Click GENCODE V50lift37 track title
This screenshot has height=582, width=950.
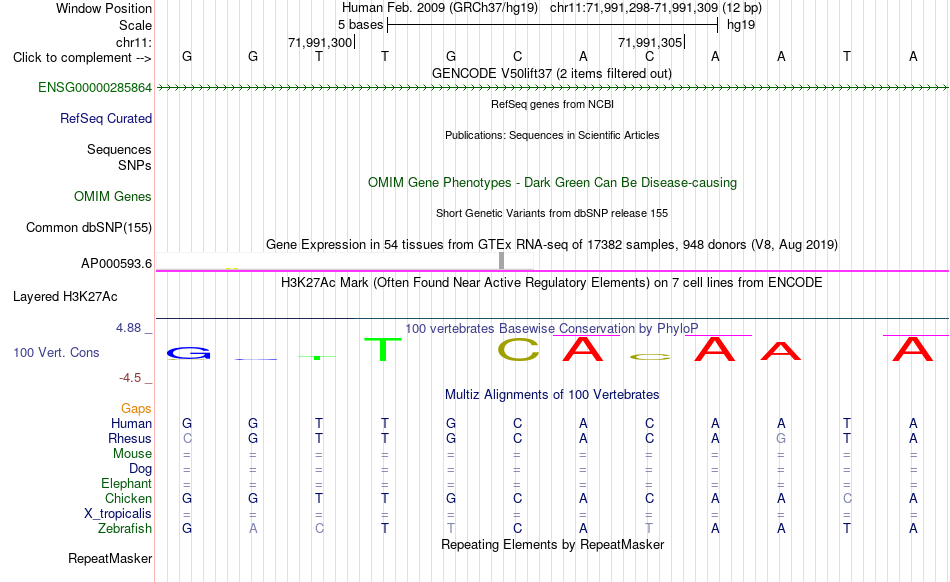click(x=552, y=73)
